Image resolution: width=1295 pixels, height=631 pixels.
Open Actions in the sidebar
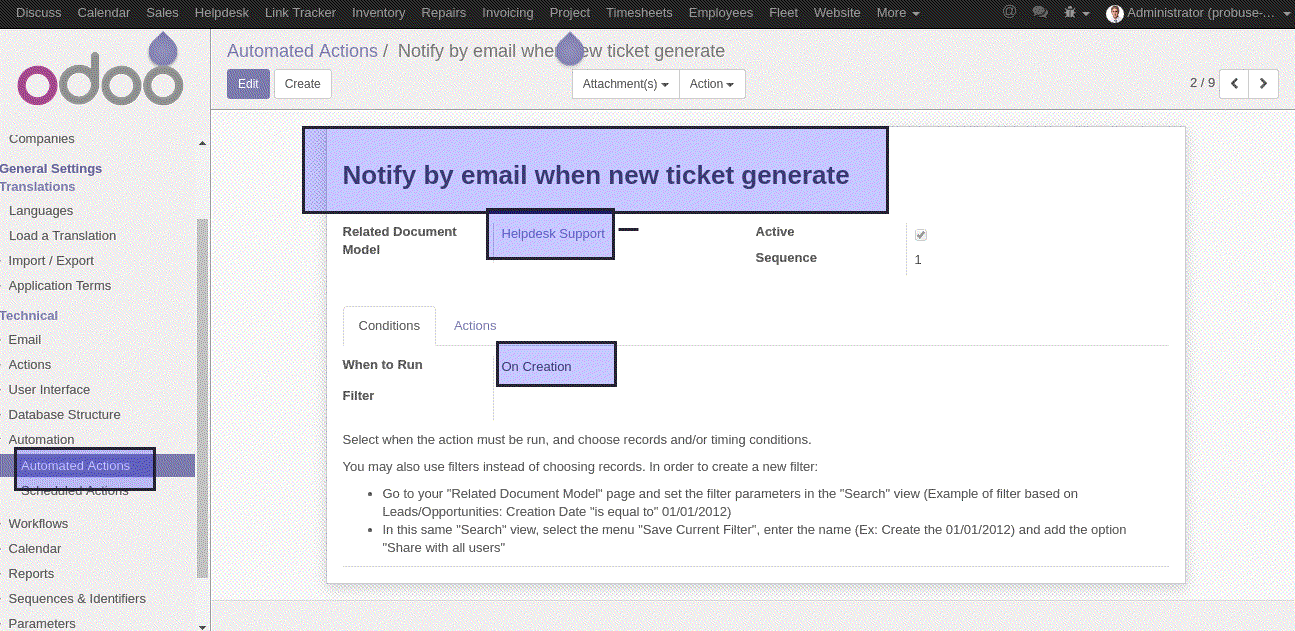pyautogui.click(x=30, y=365)
